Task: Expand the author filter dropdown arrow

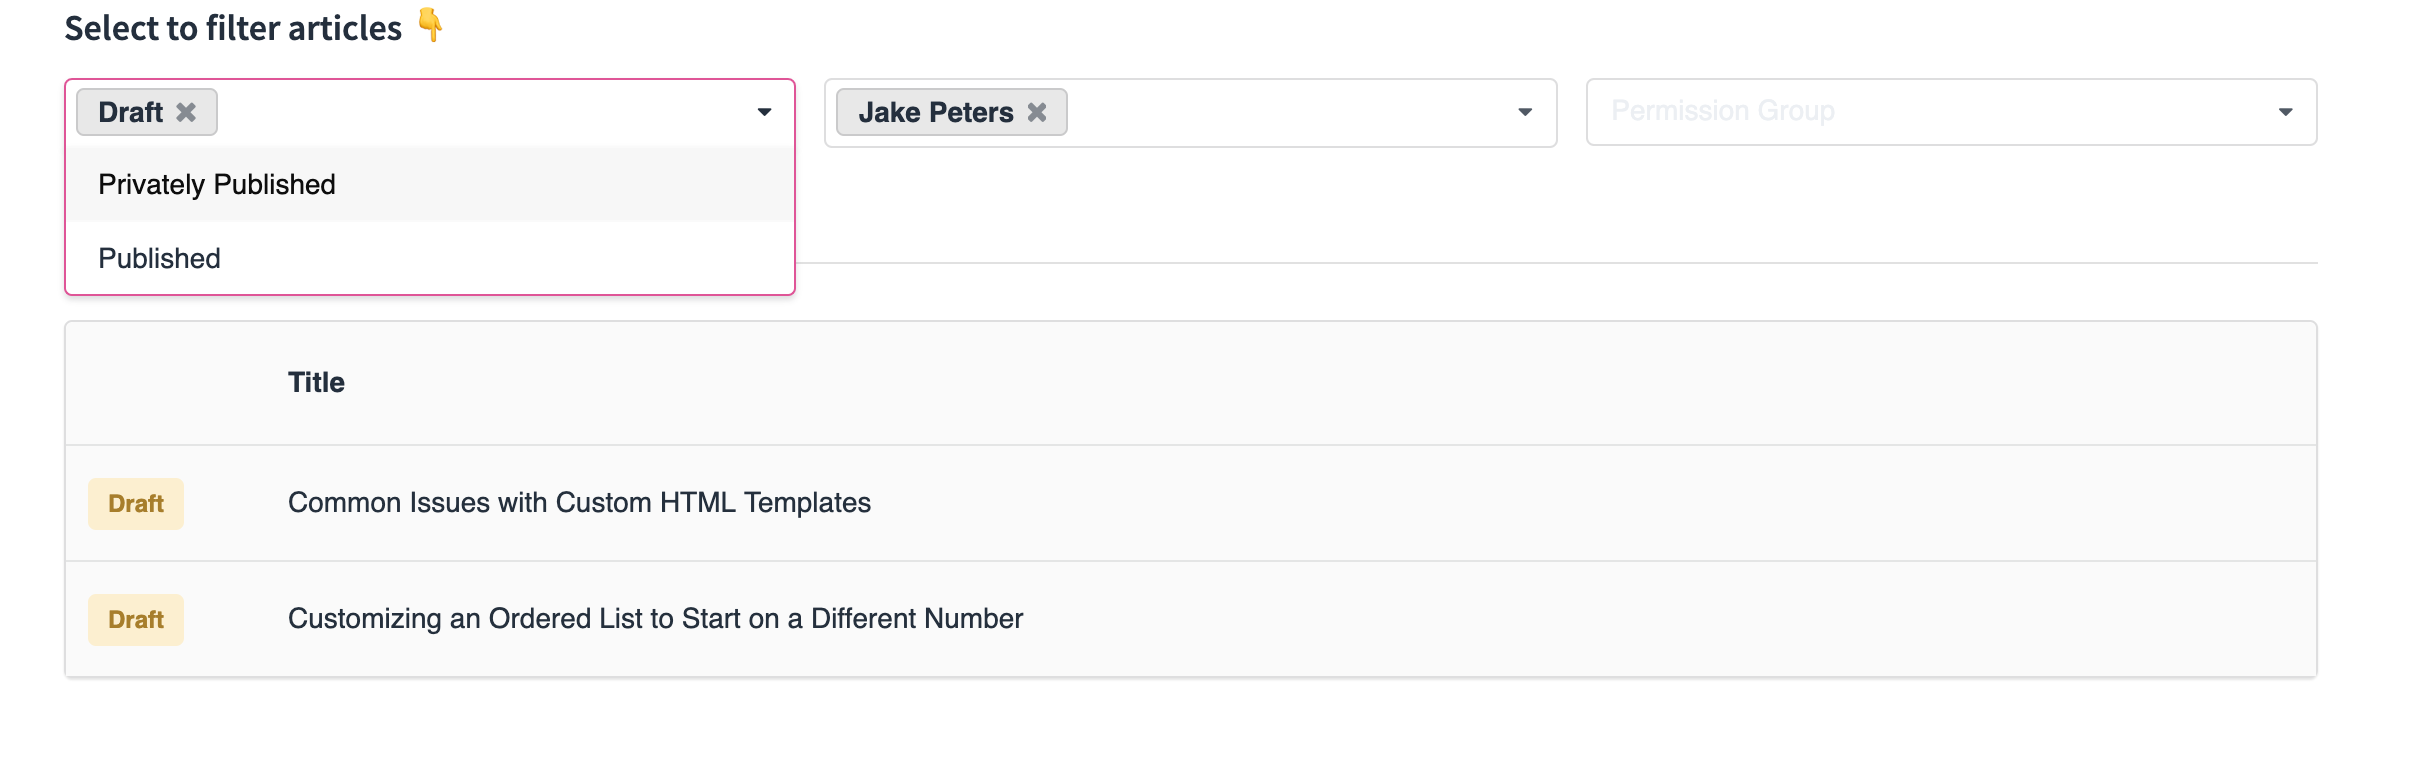Action: click(1525, 112)
